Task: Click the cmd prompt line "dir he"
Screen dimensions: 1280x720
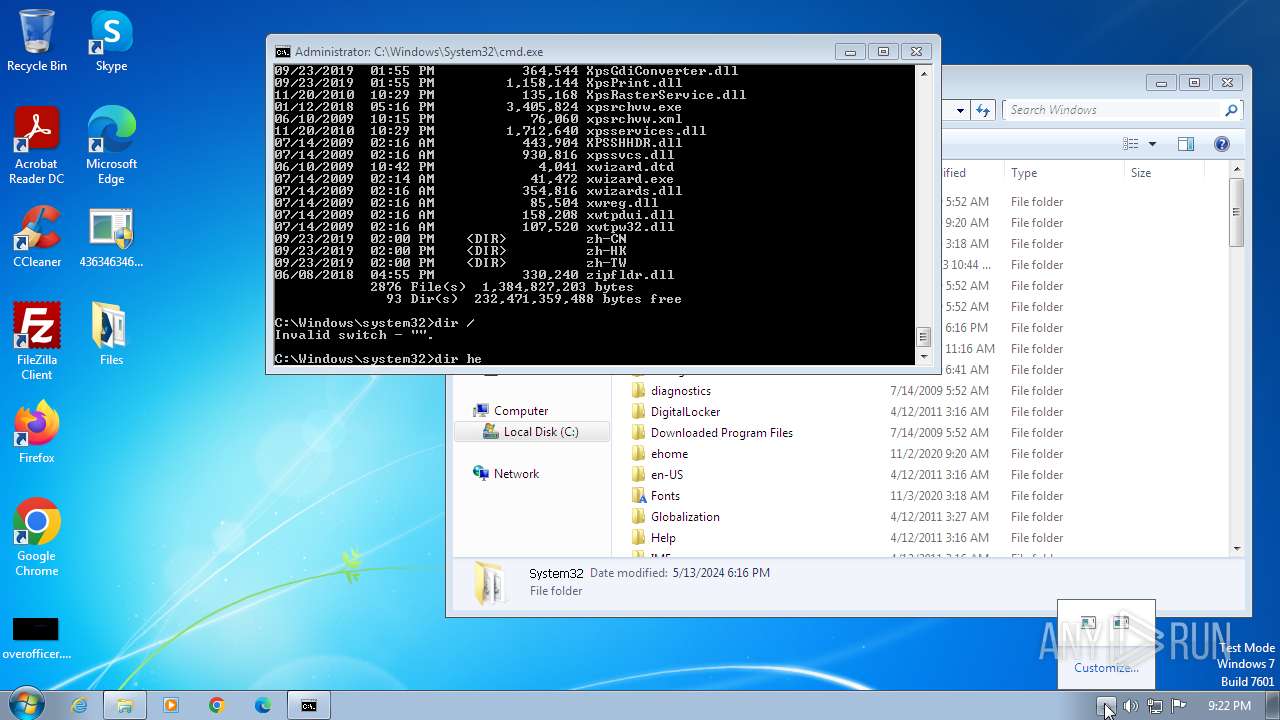Action: point(378,359)
